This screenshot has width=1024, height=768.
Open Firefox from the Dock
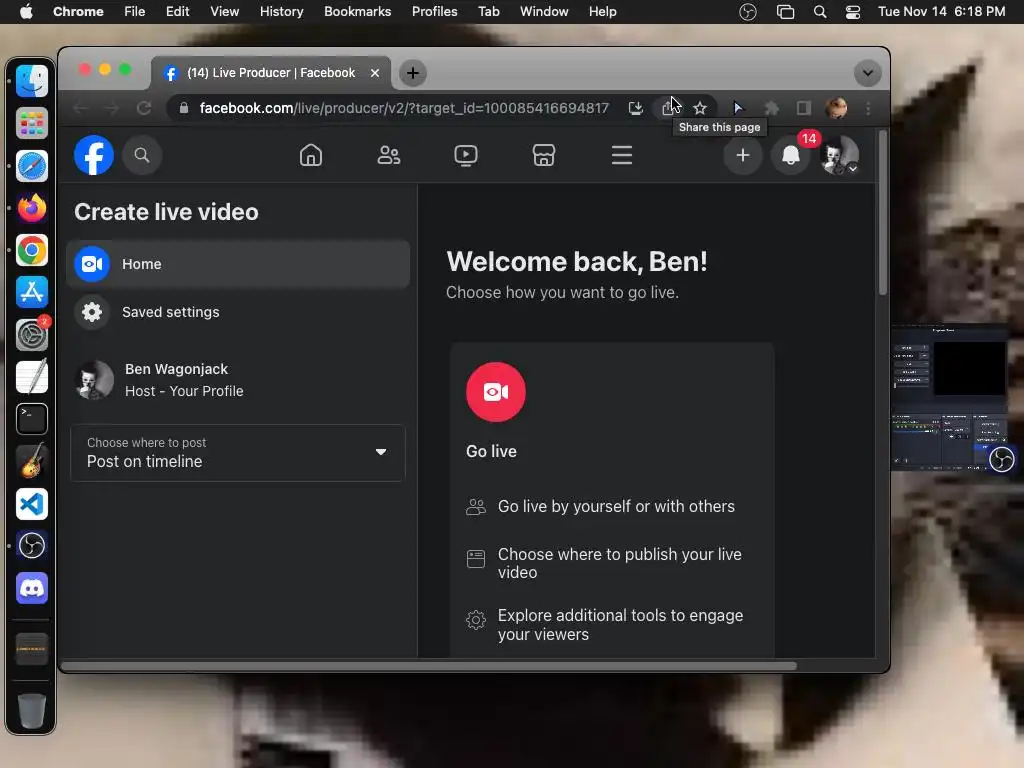[x=31, y=208]
